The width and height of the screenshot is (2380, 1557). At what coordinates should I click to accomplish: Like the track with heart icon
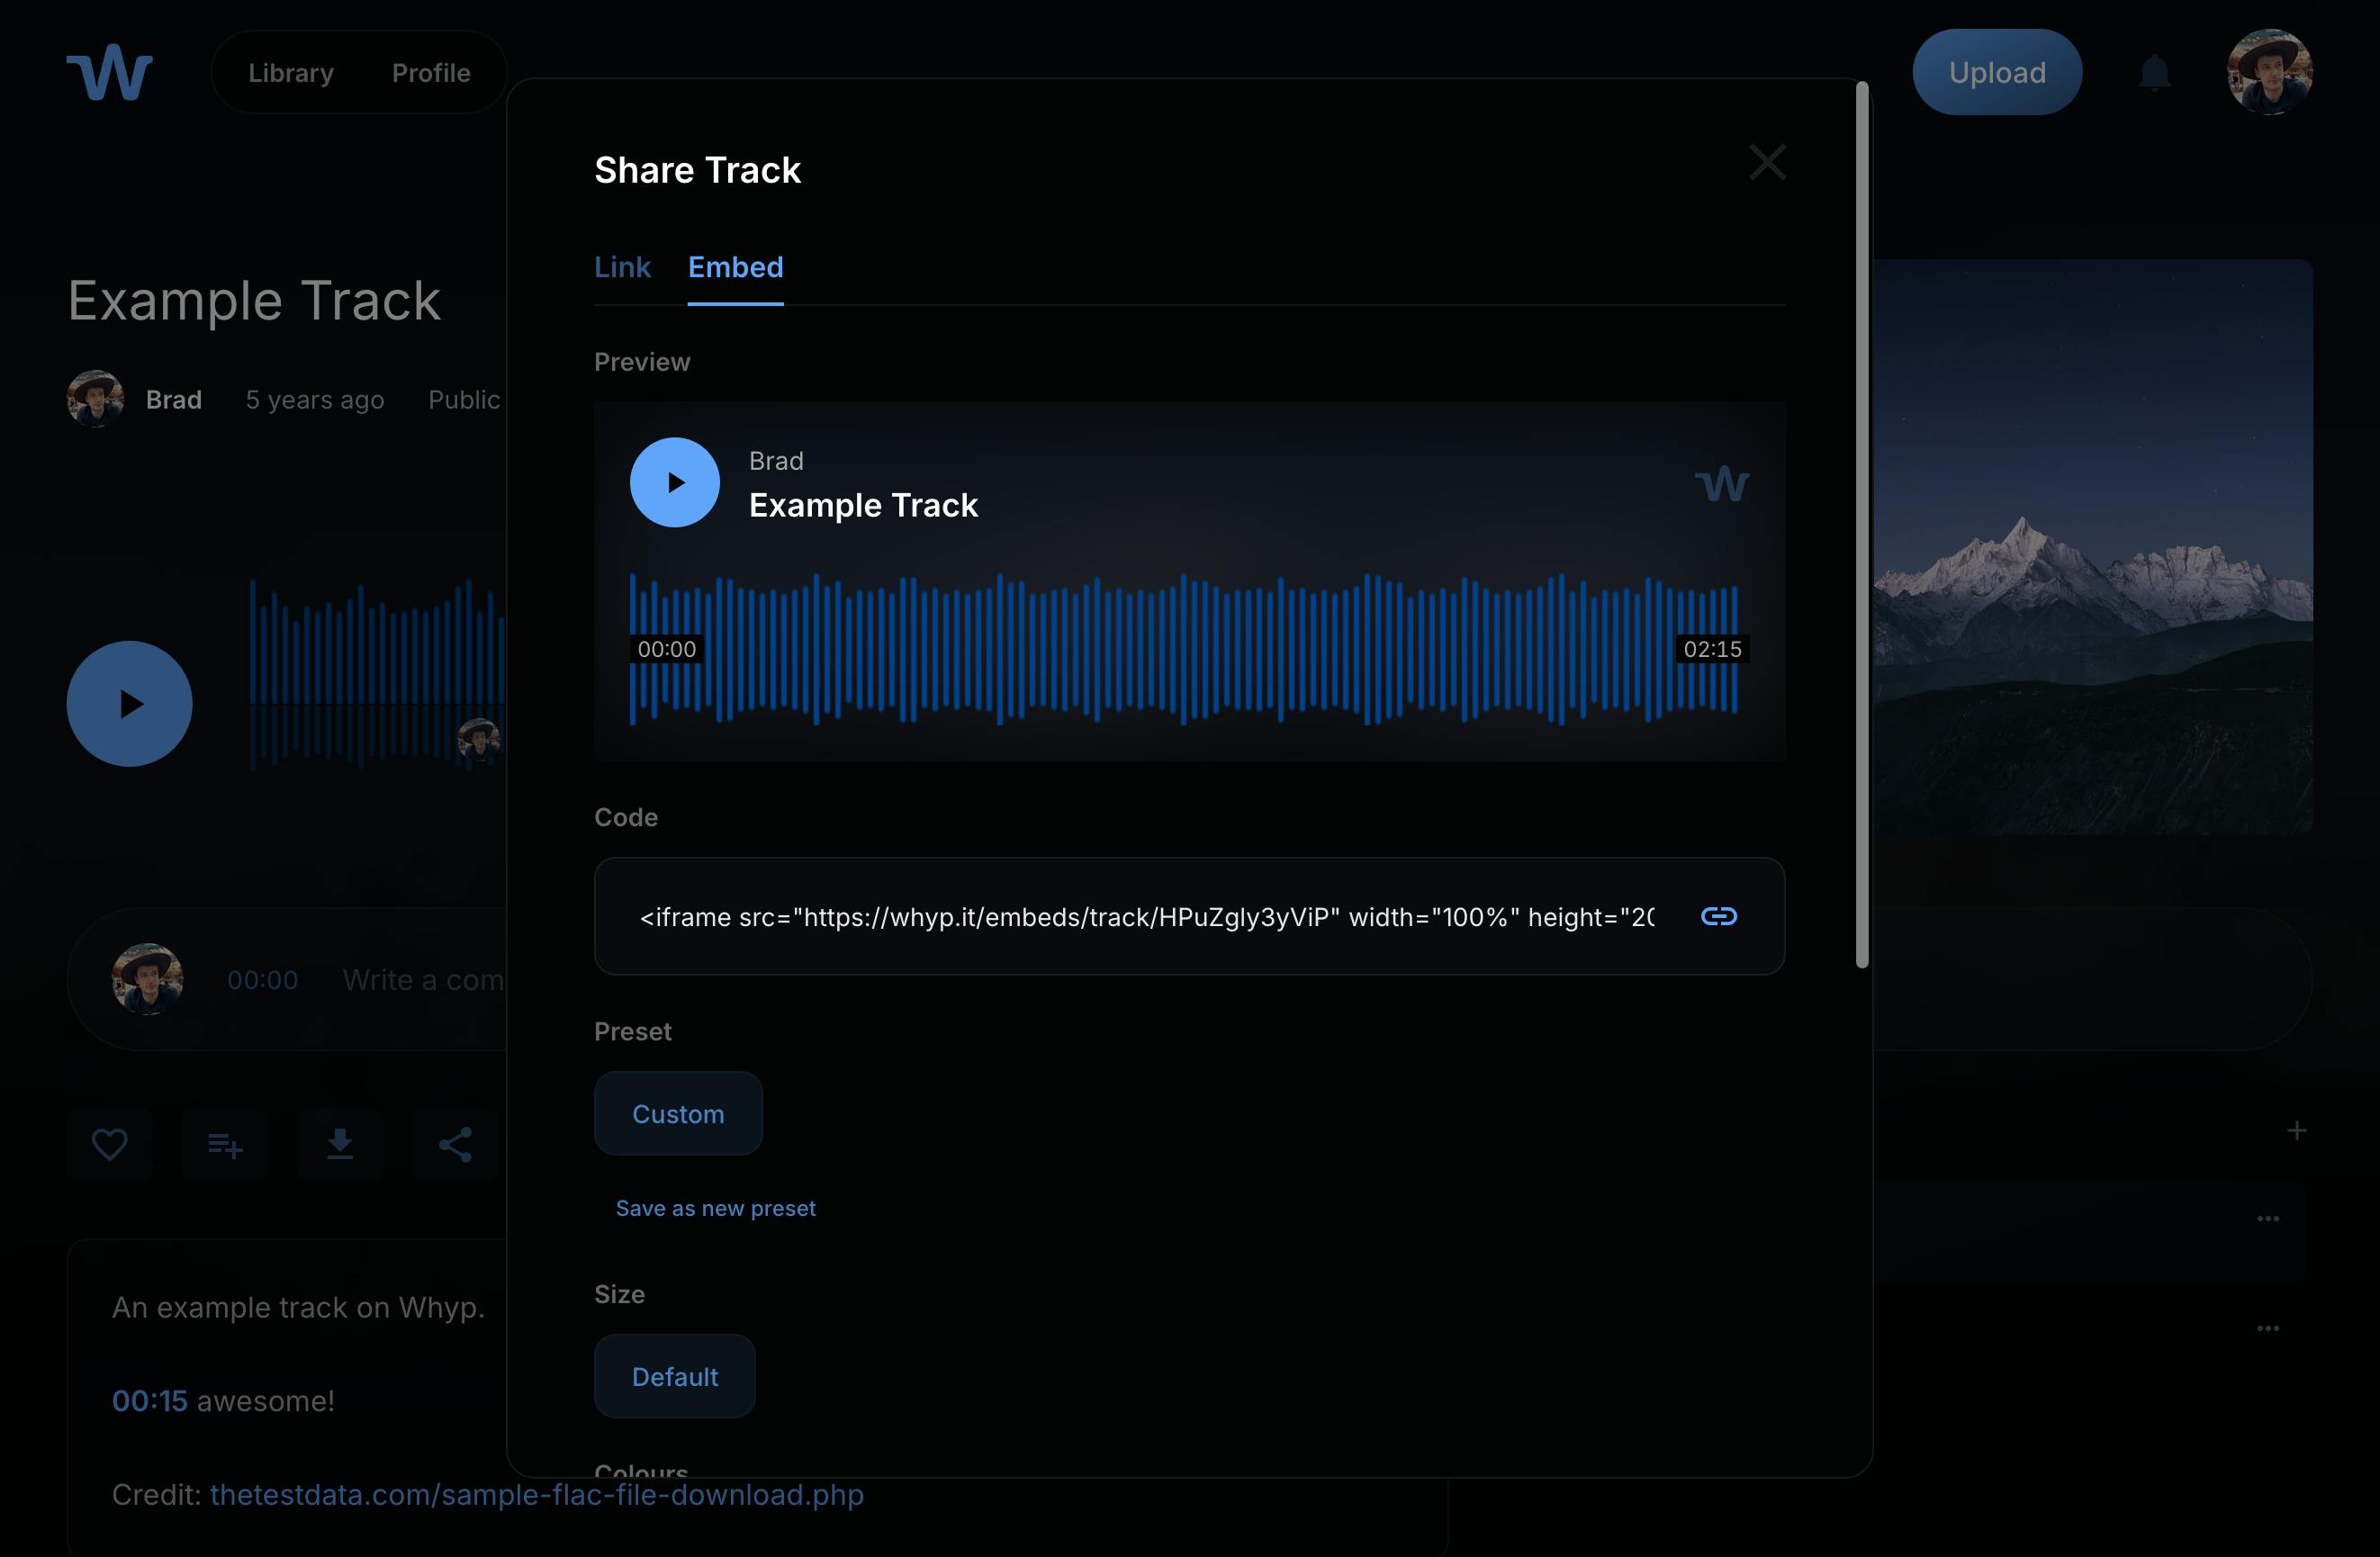109,1144
